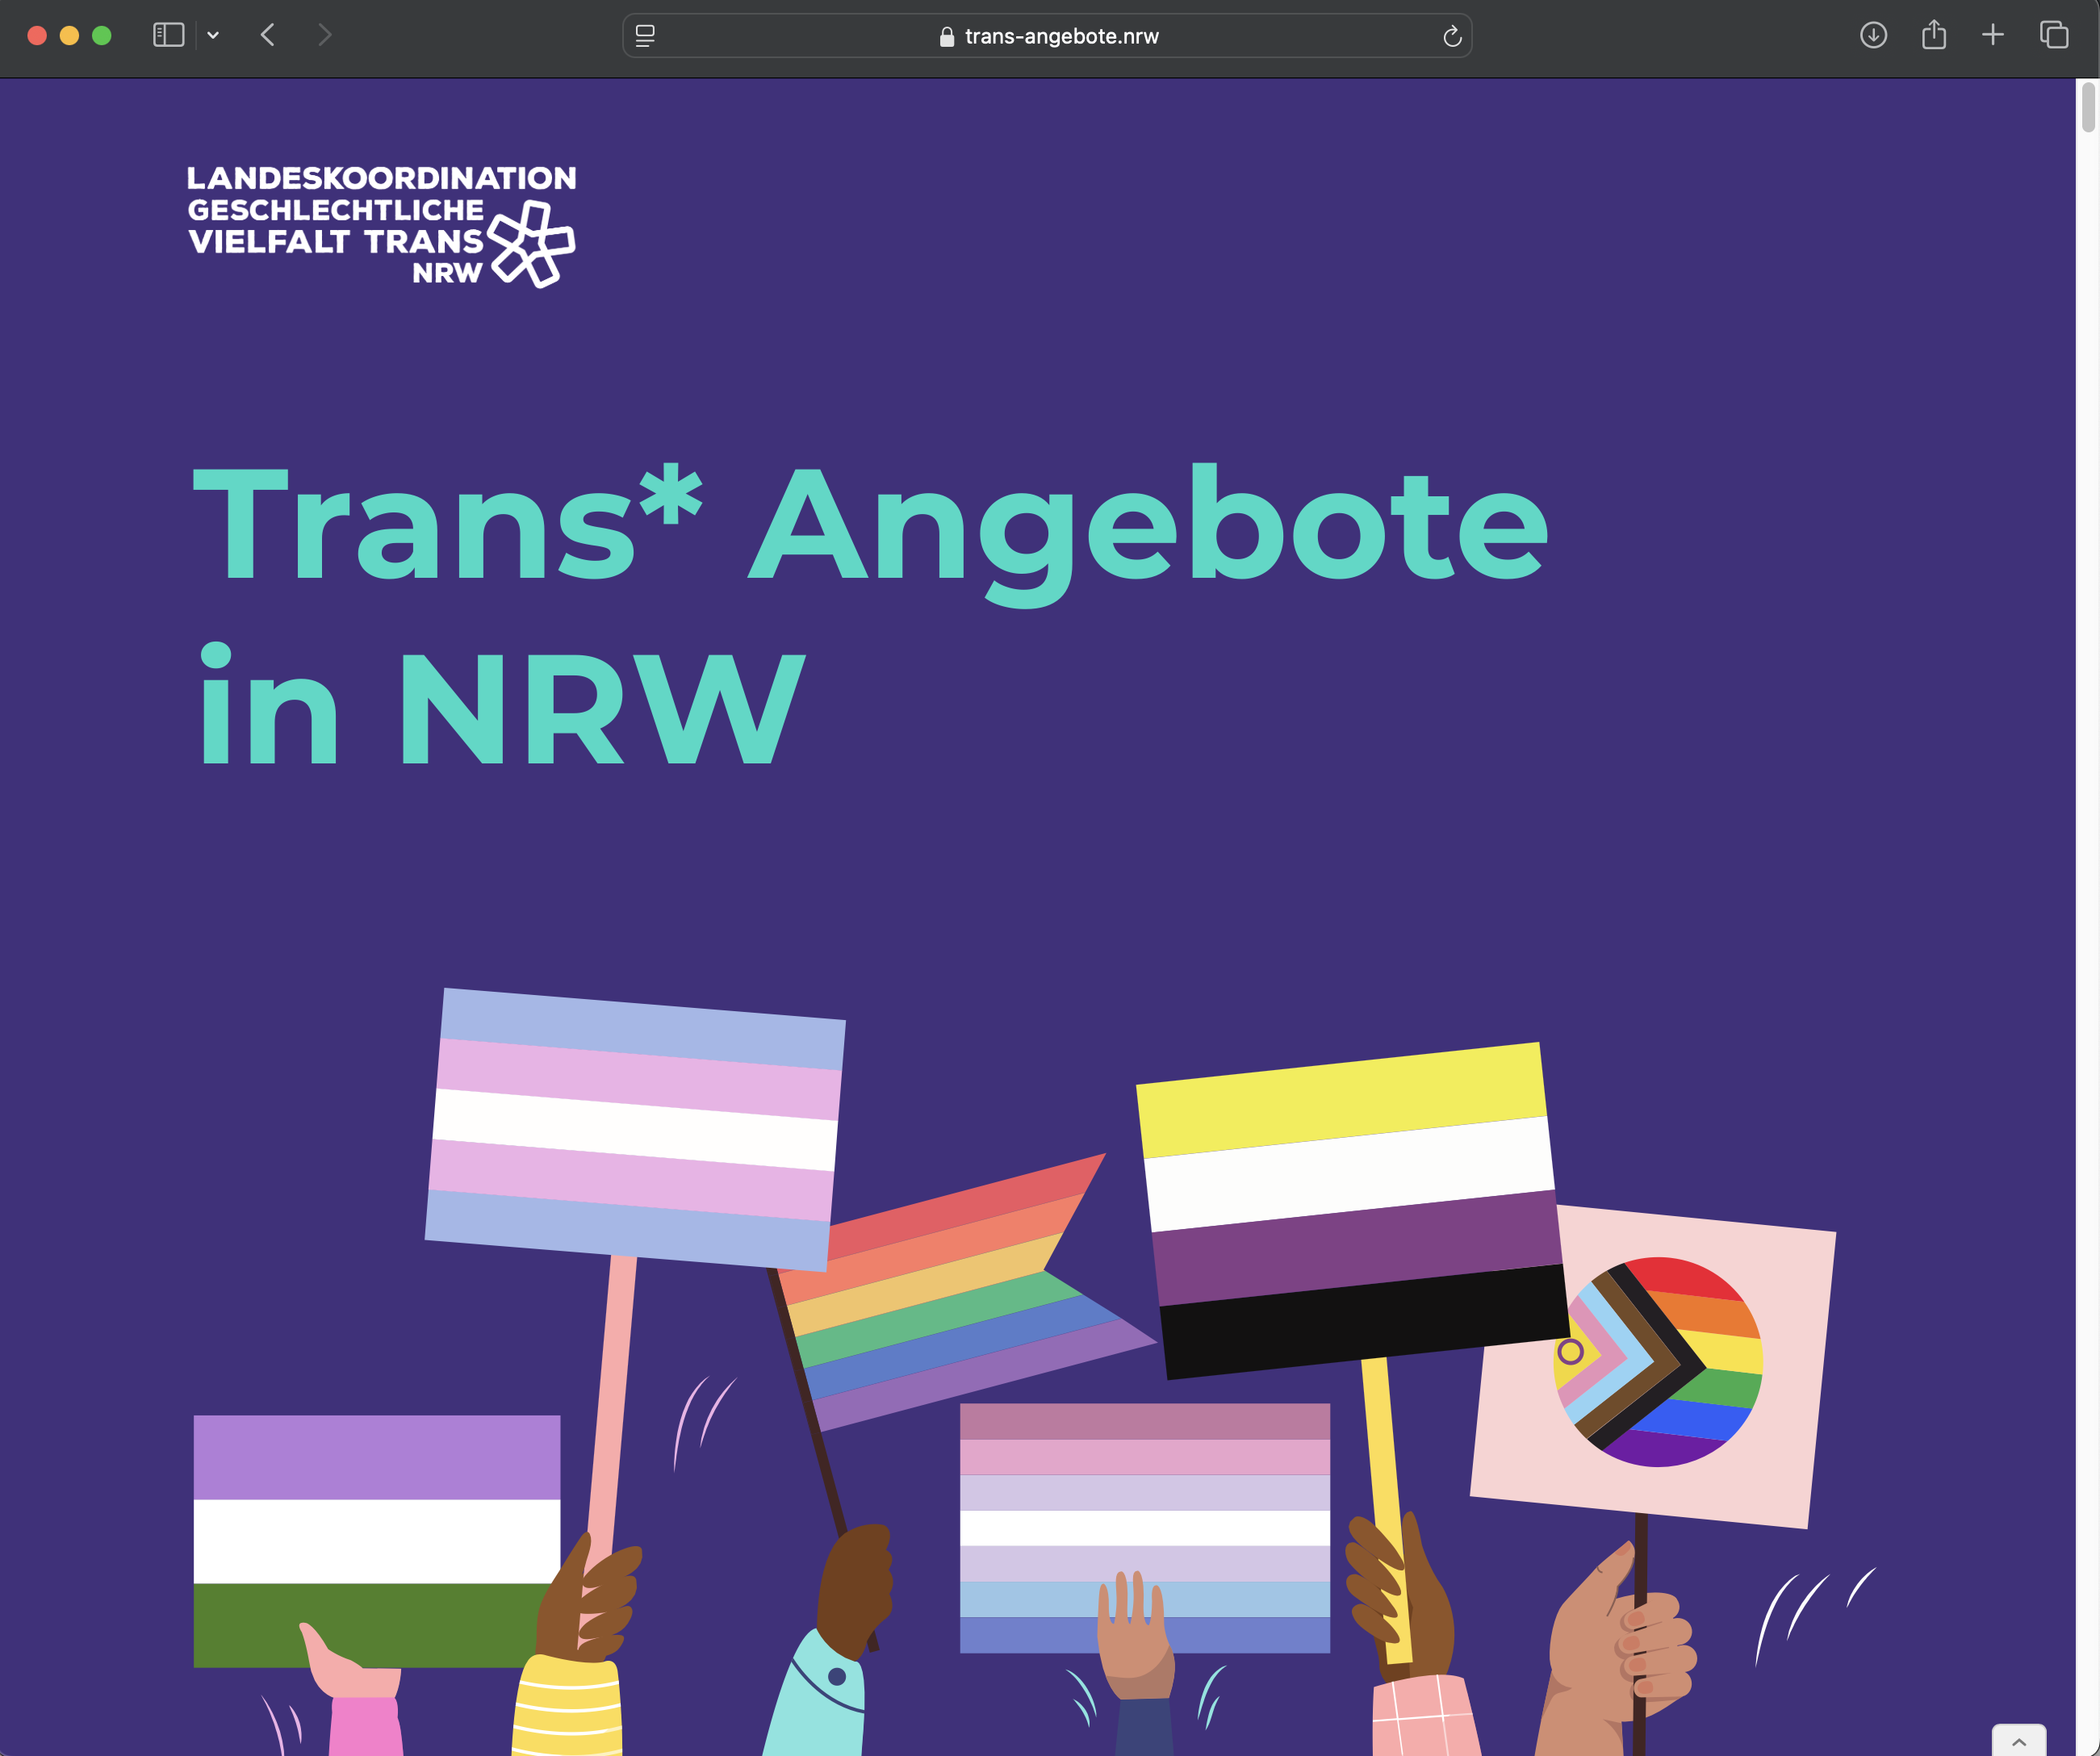This screenshot has height=1756, width=2100.
Task: Click the transgender pride flag illustration
Action: [x=635, y=1130]
